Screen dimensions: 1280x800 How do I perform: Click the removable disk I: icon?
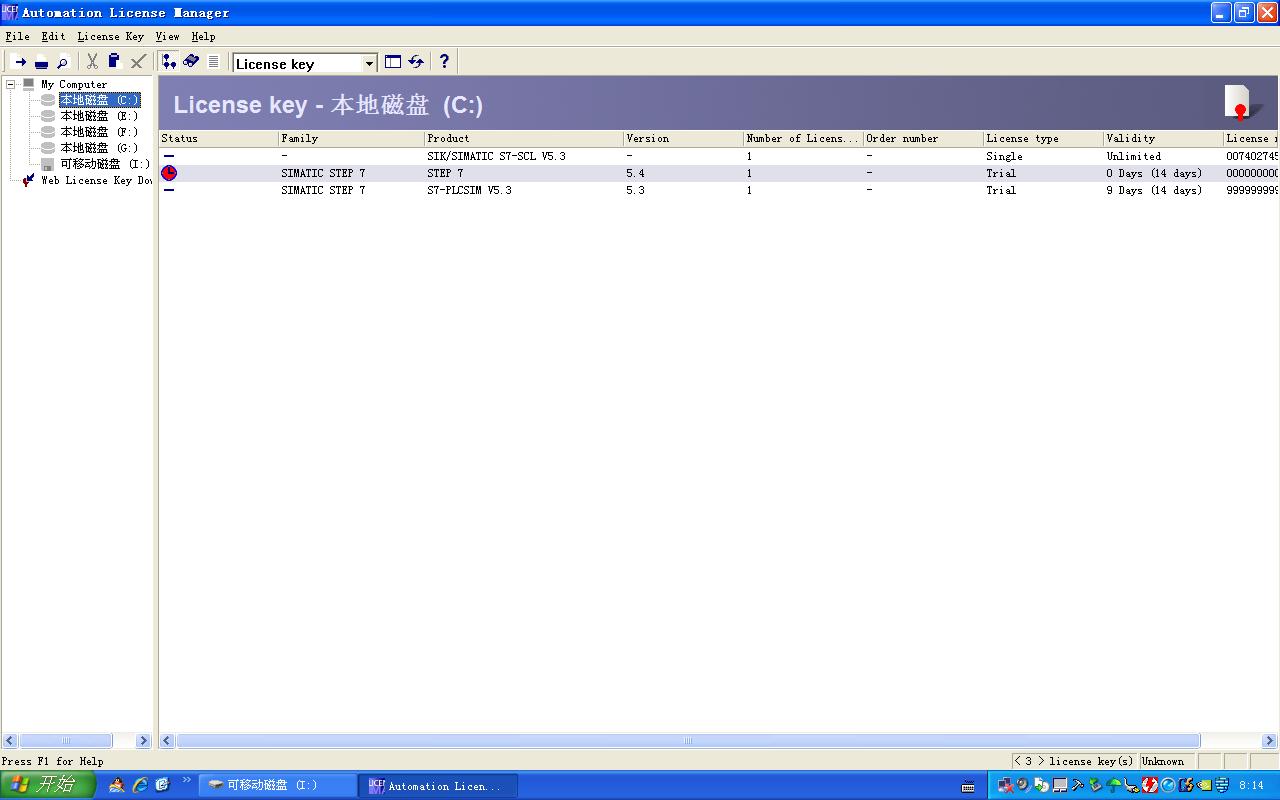point(48,164)
